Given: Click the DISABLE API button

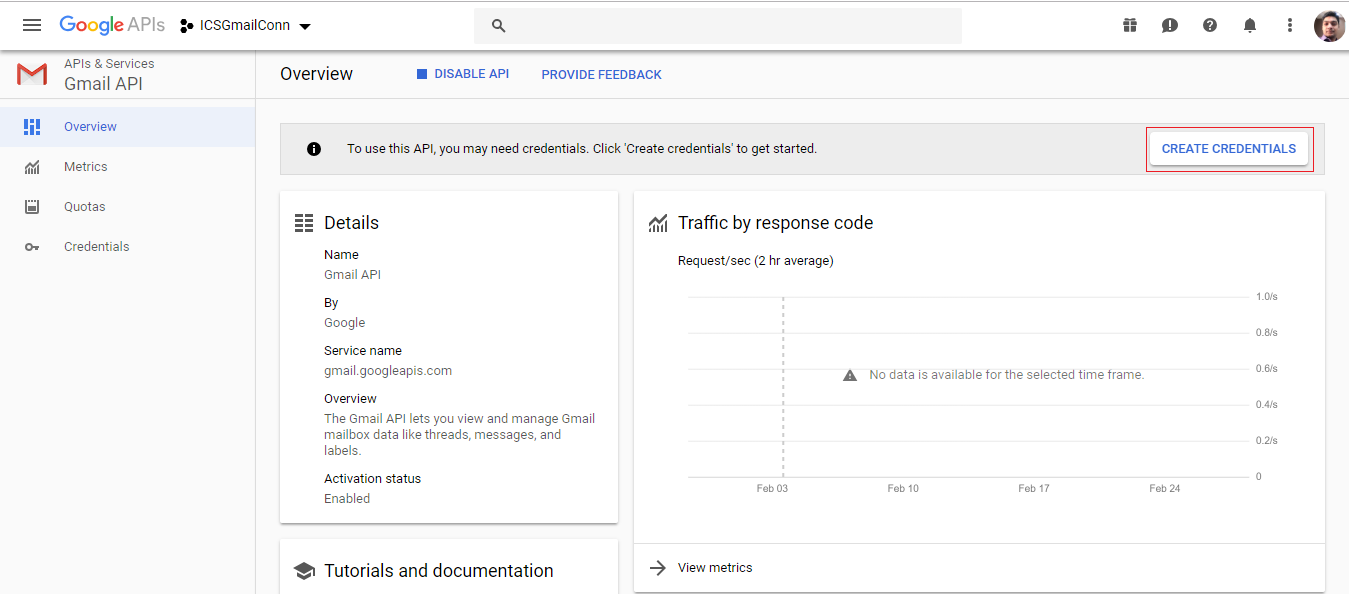Looking at the screenshot, I should [463, 74].
